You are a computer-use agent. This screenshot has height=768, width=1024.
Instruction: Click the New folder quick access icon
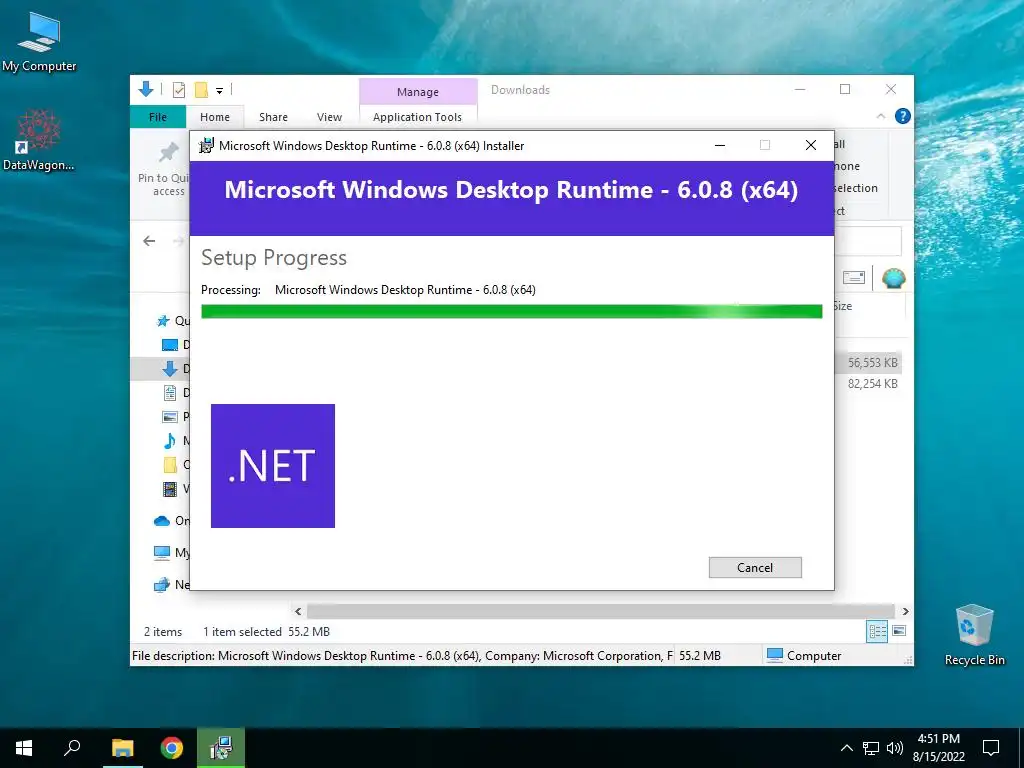click(x=201, y=89)
